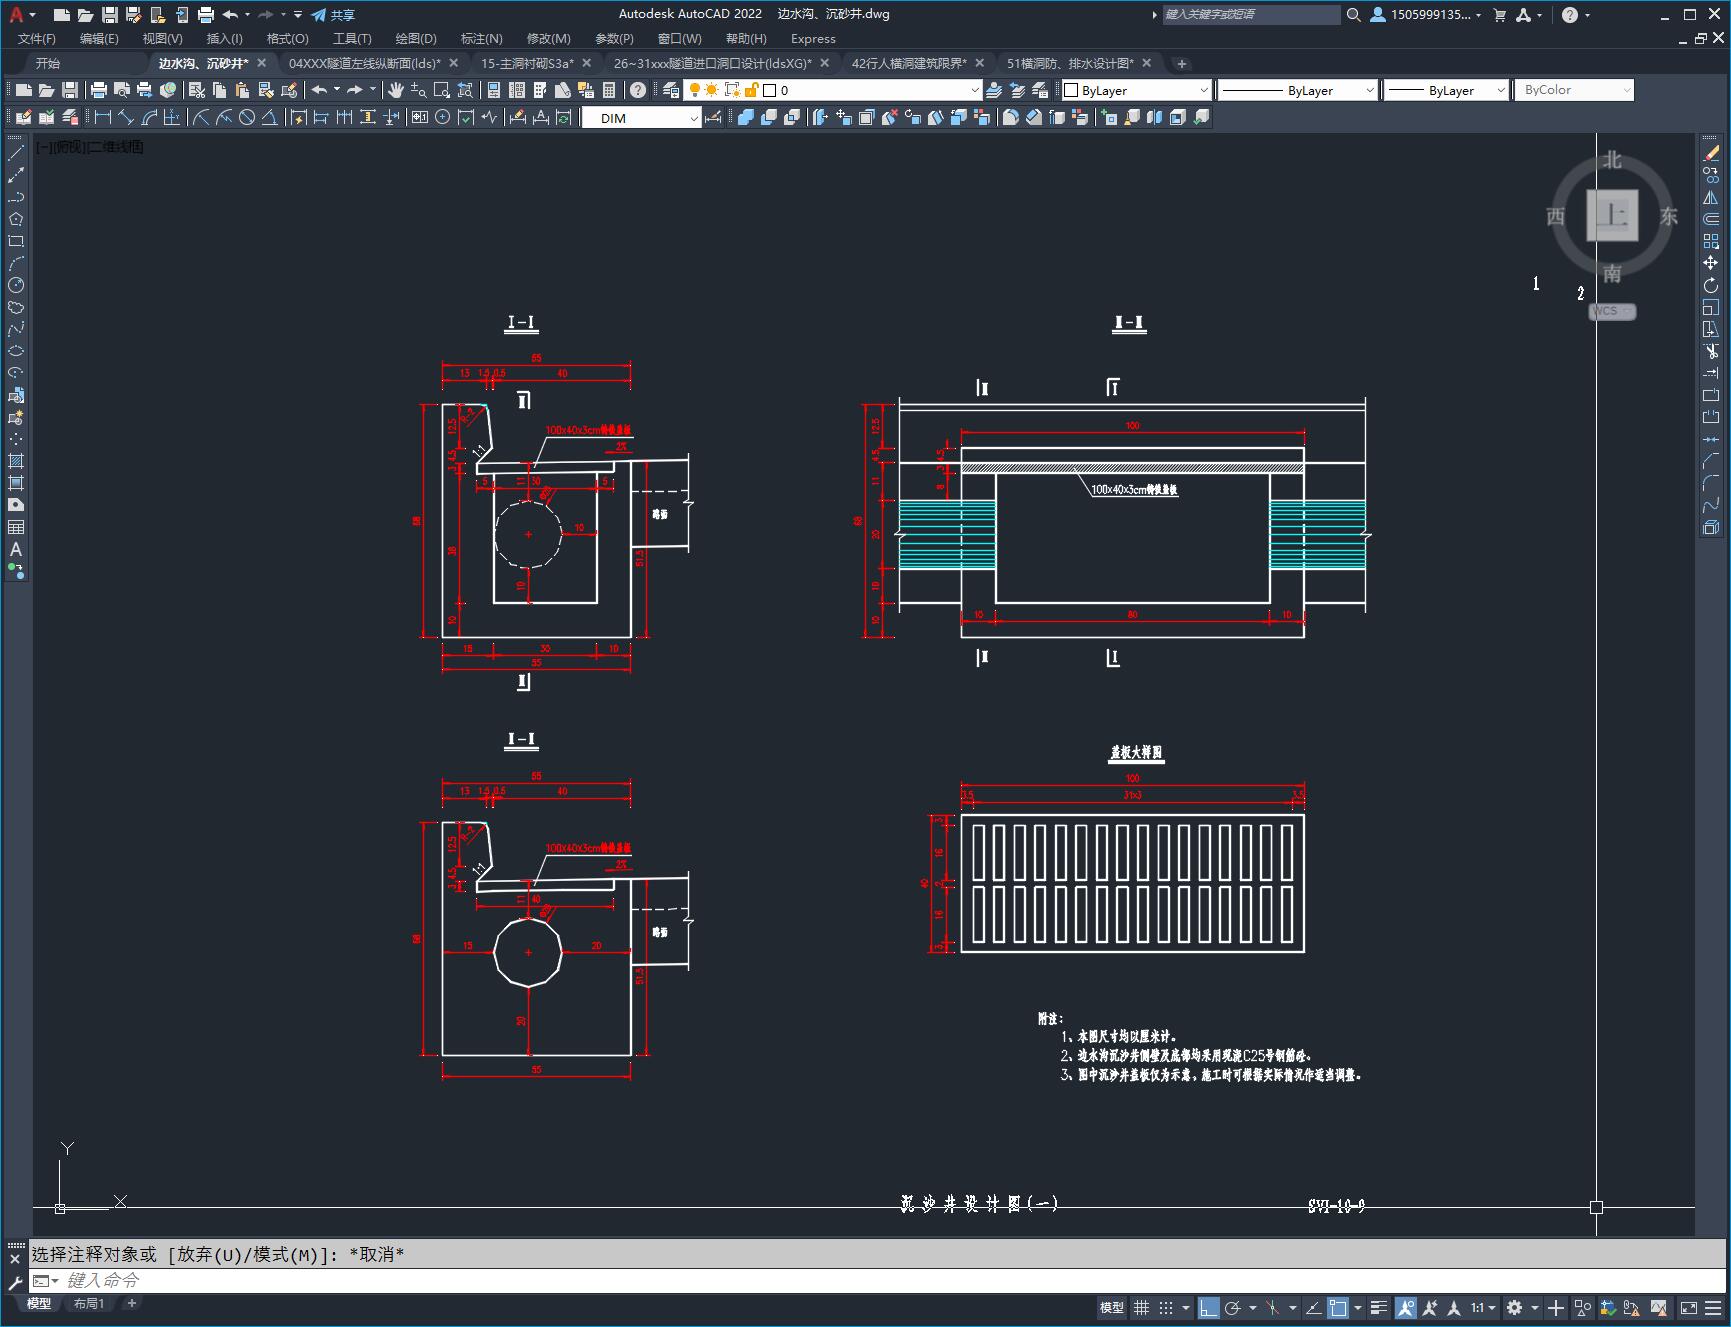Open the WCS dropdown under the ViewCube
Image resolution: width=1731 pixels, height=1327 pixels.
1612,311
